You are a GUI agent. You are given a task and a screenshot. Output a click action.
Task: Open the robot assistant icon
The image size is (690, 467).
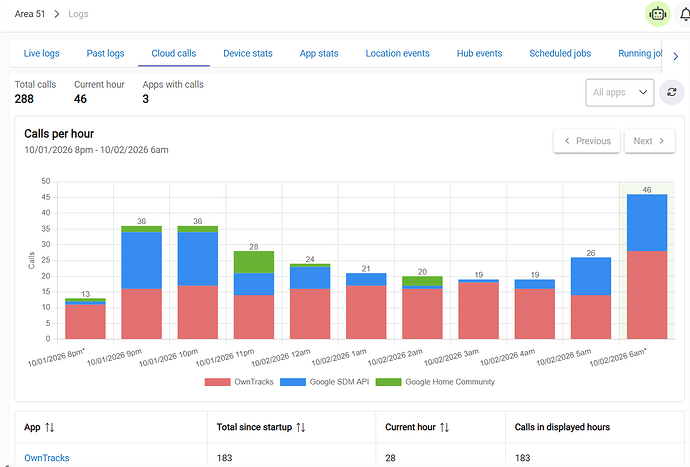(657, 14)
